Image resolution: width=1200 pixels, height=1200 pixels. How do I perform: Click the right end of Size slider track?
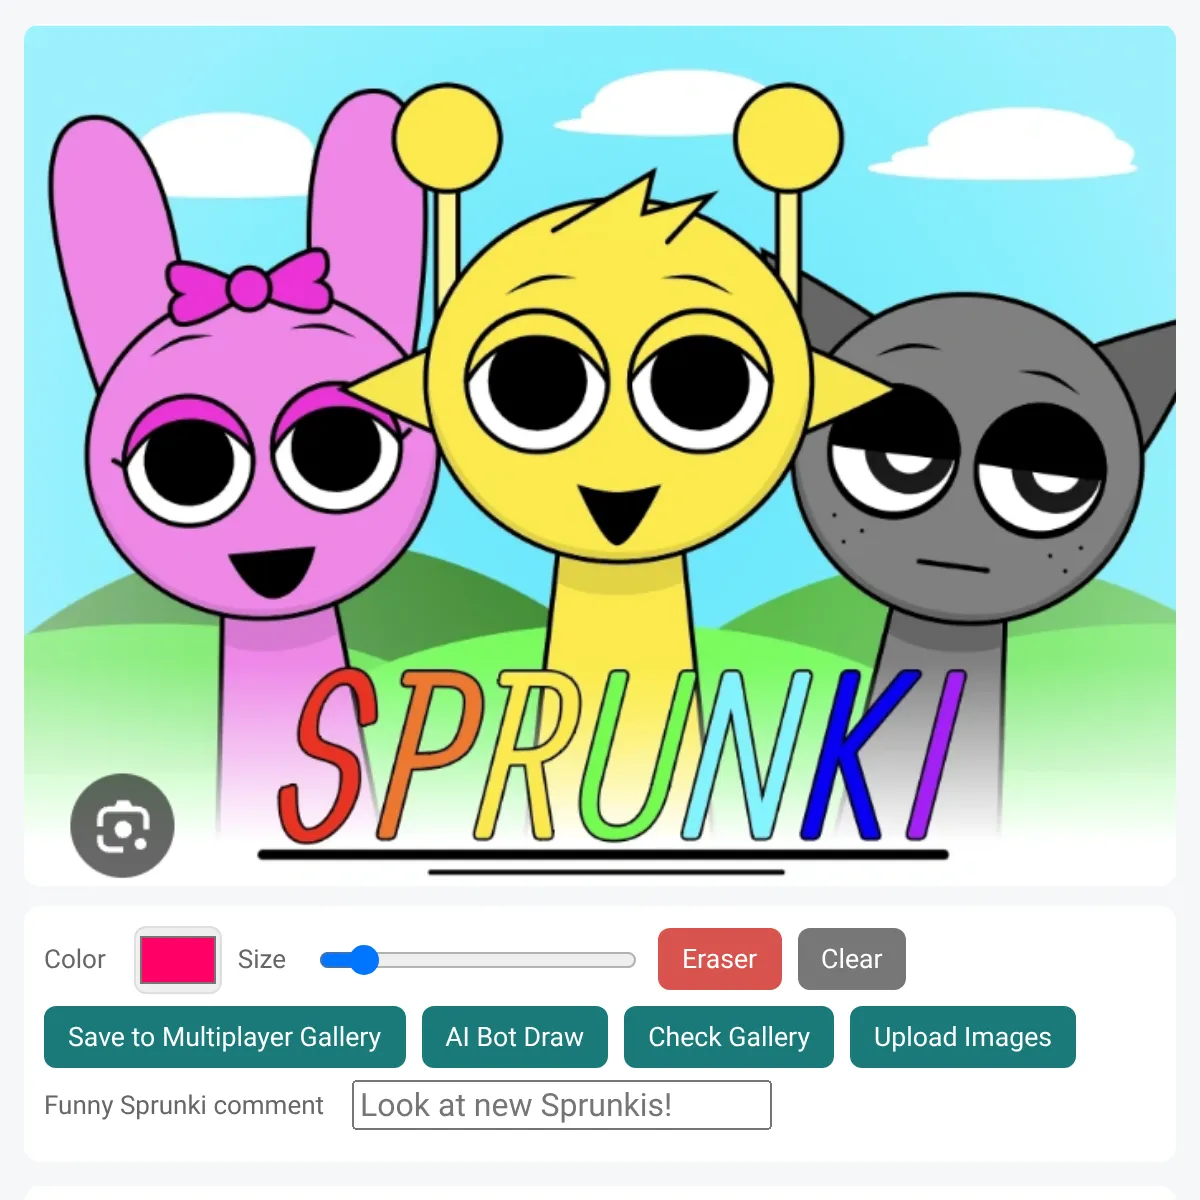coord(628,960)
